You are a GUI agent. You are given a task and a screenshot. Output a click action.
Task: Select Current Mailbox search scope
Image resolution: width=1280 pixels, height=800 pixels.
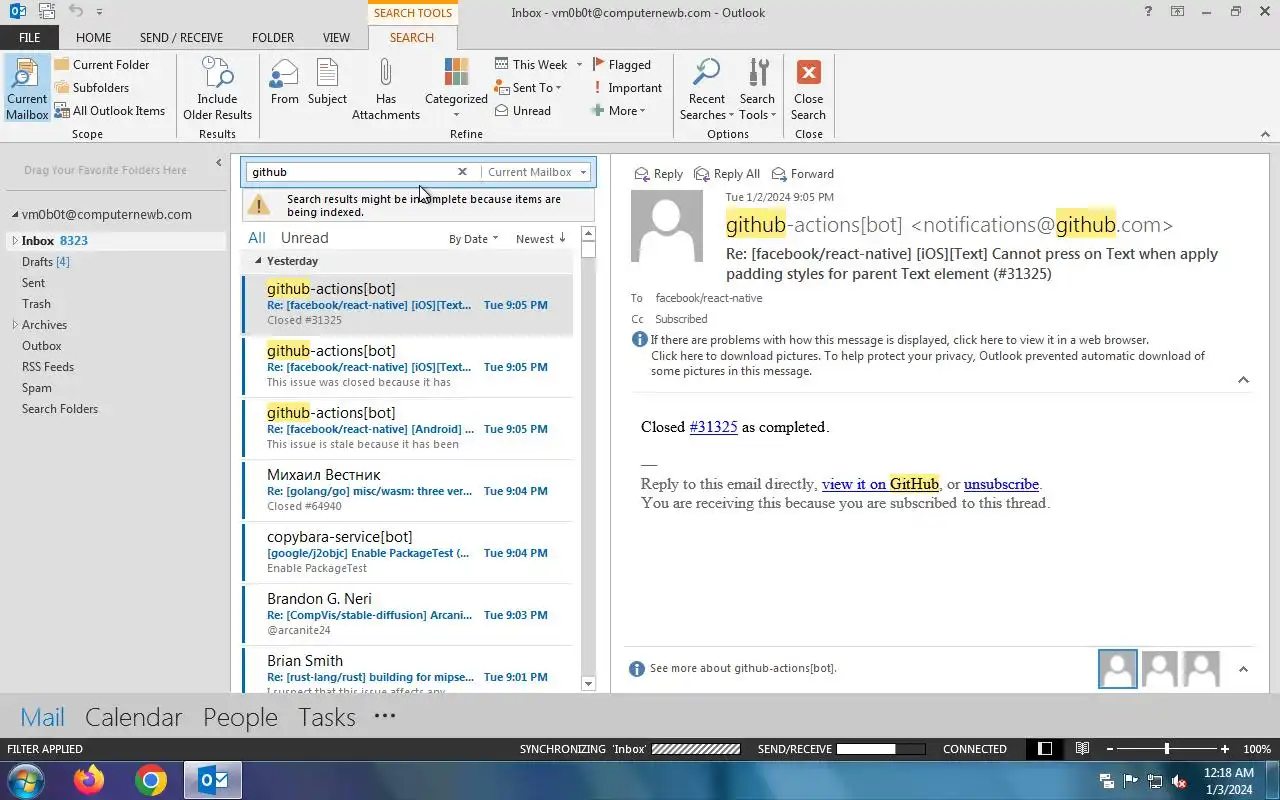(27, 89)
